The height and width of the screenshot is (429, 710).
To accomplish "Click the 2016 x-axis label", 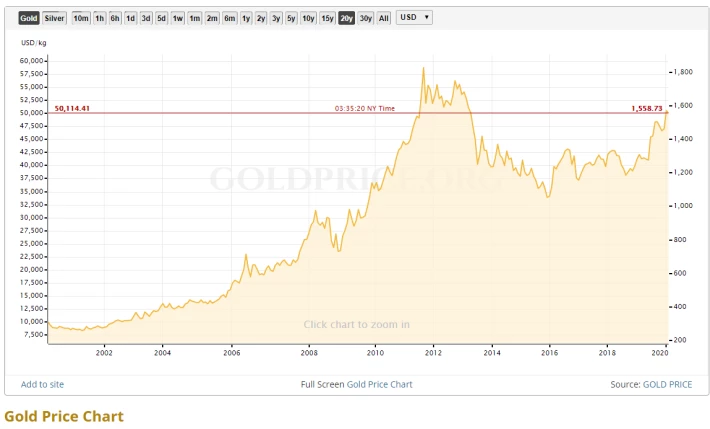I will click(549, 353).
